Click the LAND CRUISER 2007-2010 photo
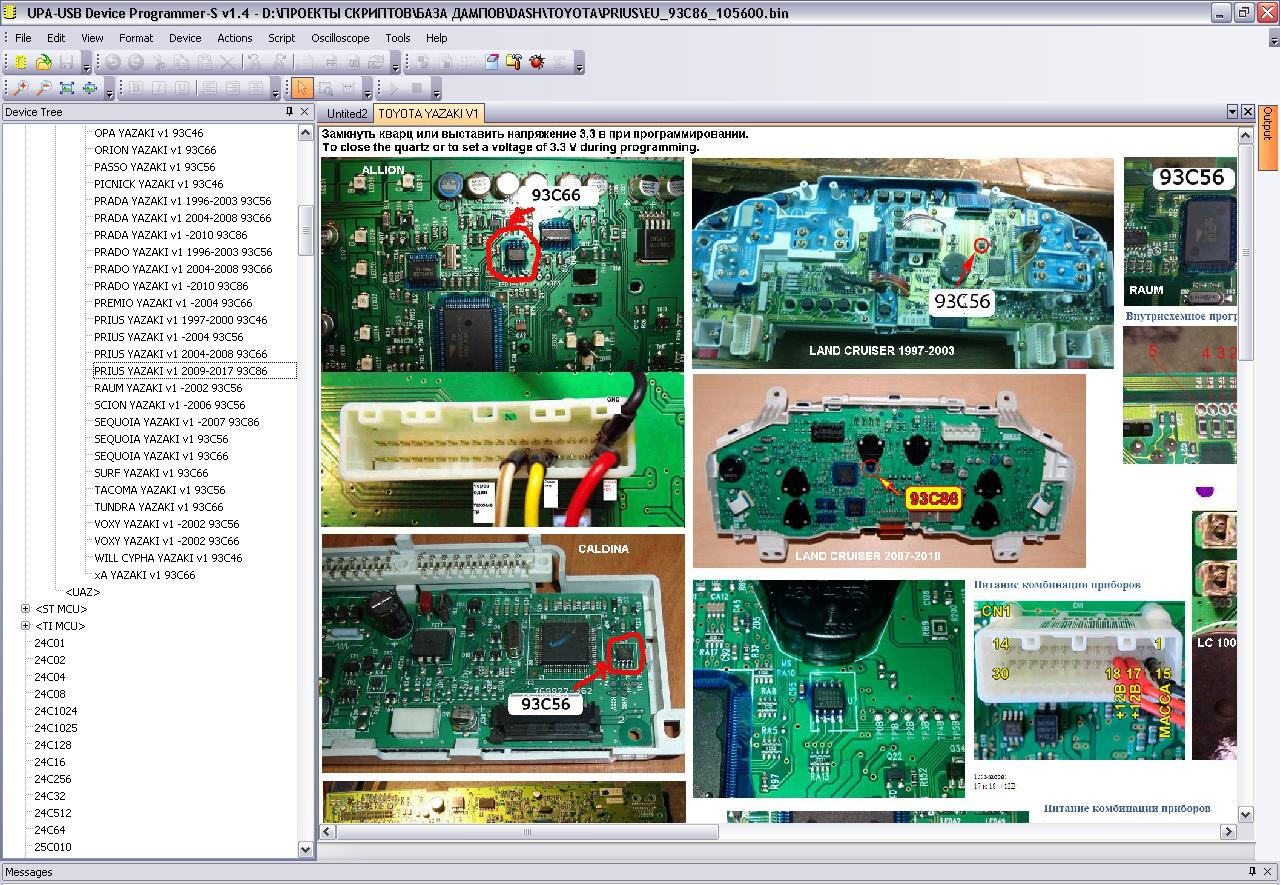The height and width of the screenshot is (885, 1281). (889, 472)
